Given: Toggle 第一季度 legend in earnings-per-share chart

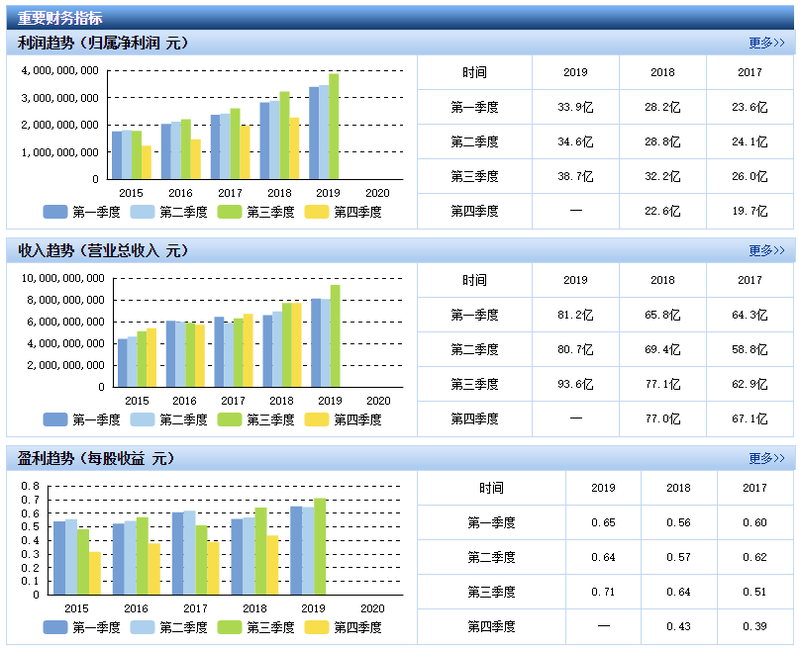Looking at the screenshot, I should pos(55,628).
